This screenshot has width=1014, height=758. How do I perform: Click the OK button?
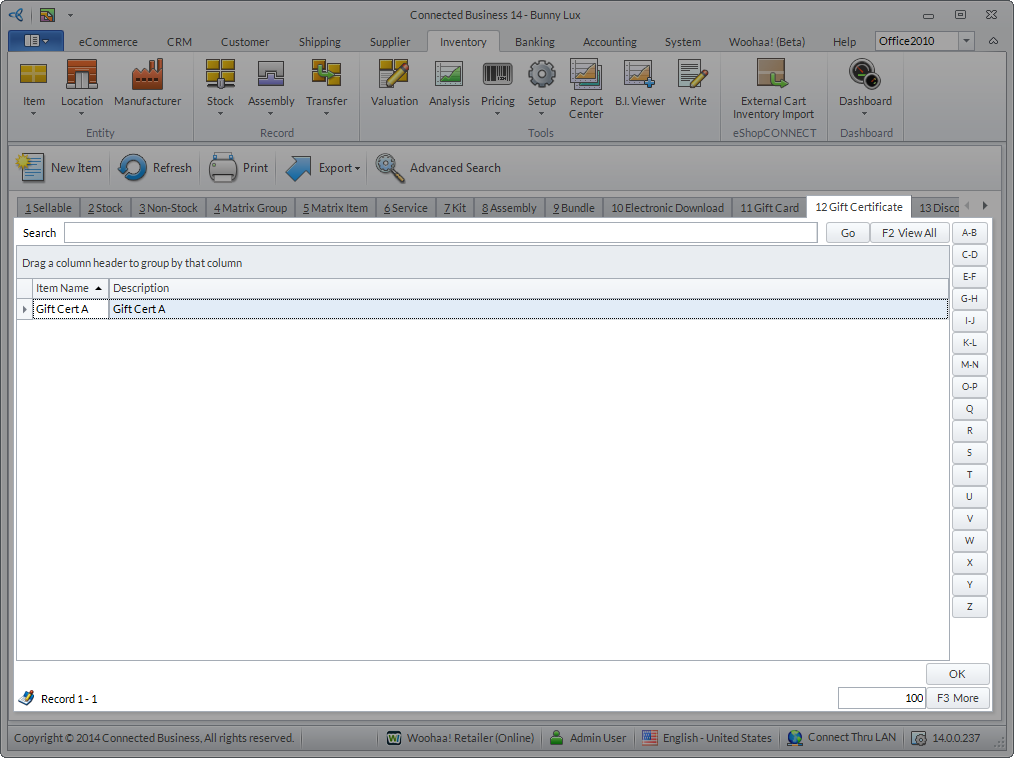[957, 674]
